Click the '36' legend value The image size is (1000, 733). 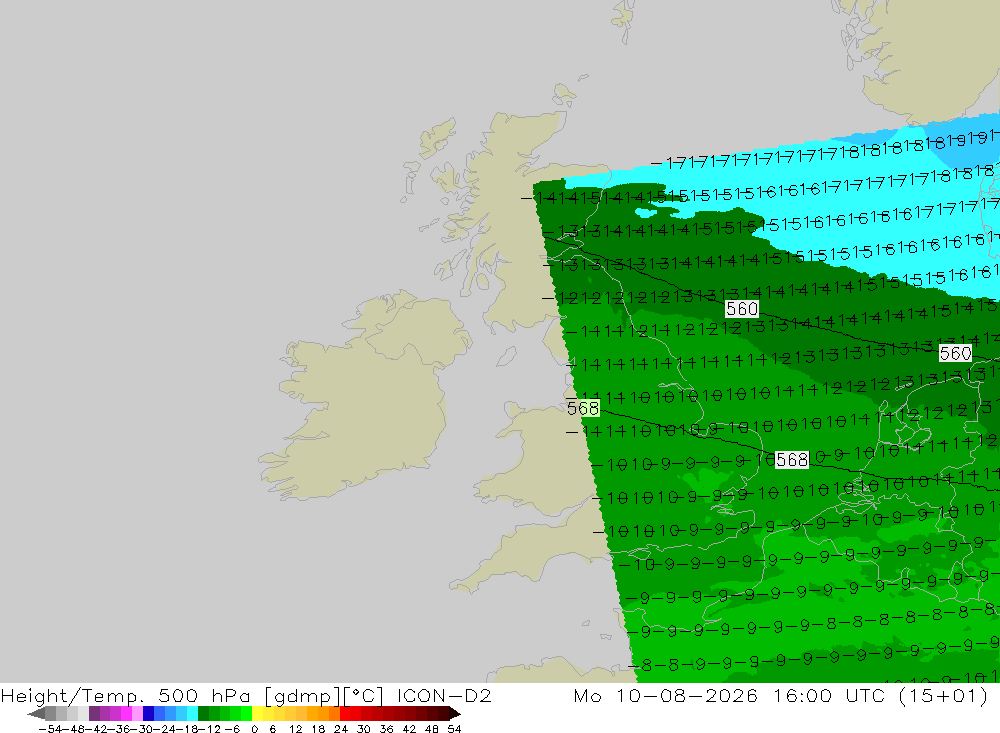click(386, 729)
